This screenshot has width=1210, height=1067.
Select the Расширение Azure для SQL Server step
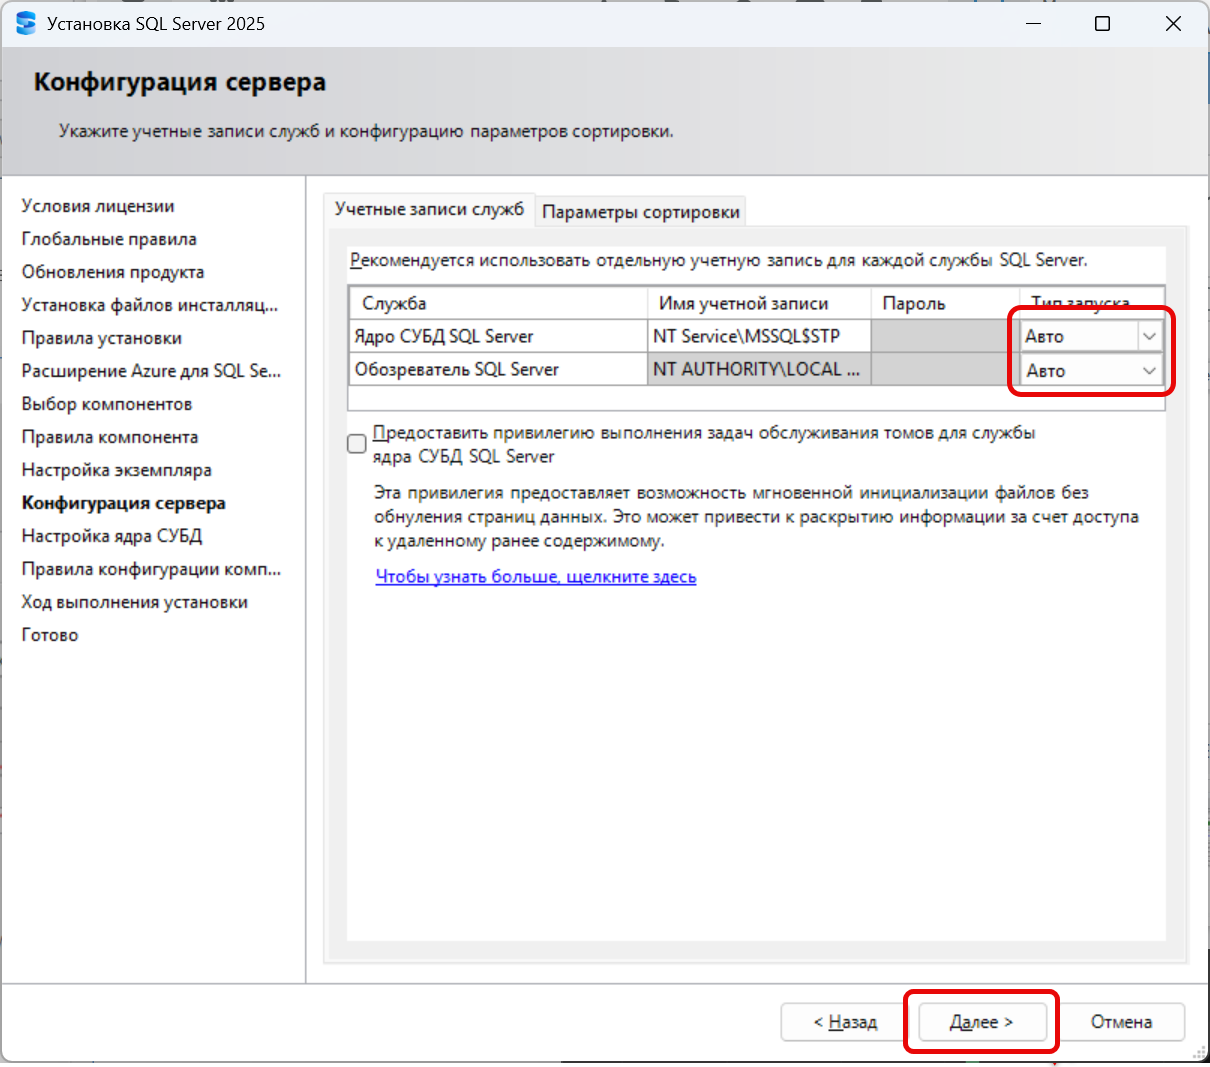[x=151, y=371]
